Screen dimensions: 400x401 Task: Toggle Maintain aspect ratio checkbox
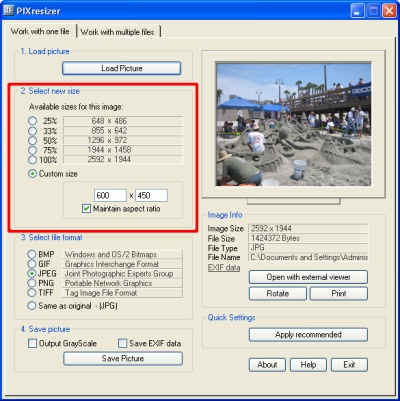(86, 209)
